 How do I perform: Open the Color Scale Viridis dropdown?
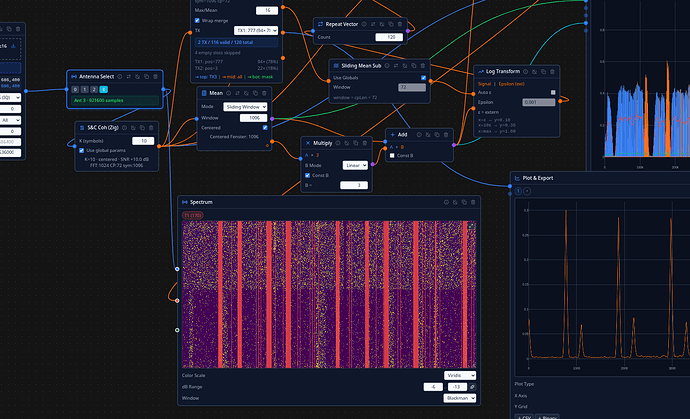461,375
